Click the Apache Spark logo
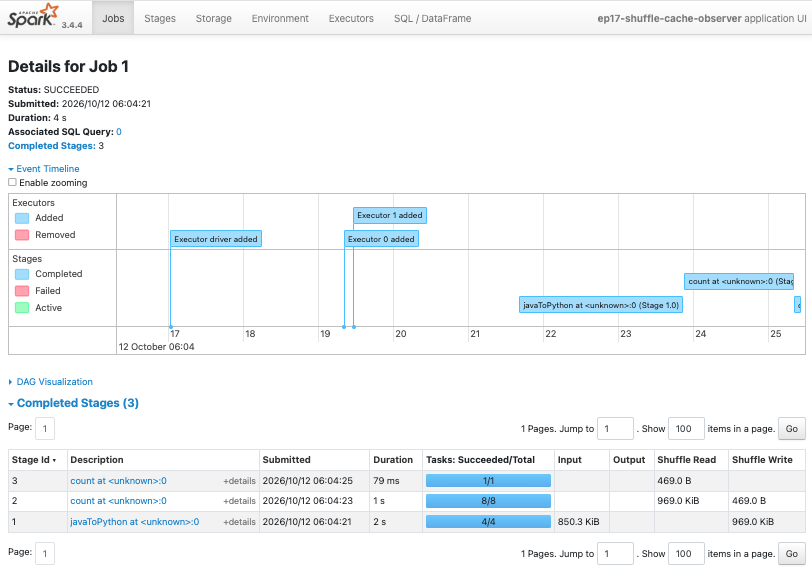This screenshot has height=572, width=812. pyautogui.click(x=34, y=16)
